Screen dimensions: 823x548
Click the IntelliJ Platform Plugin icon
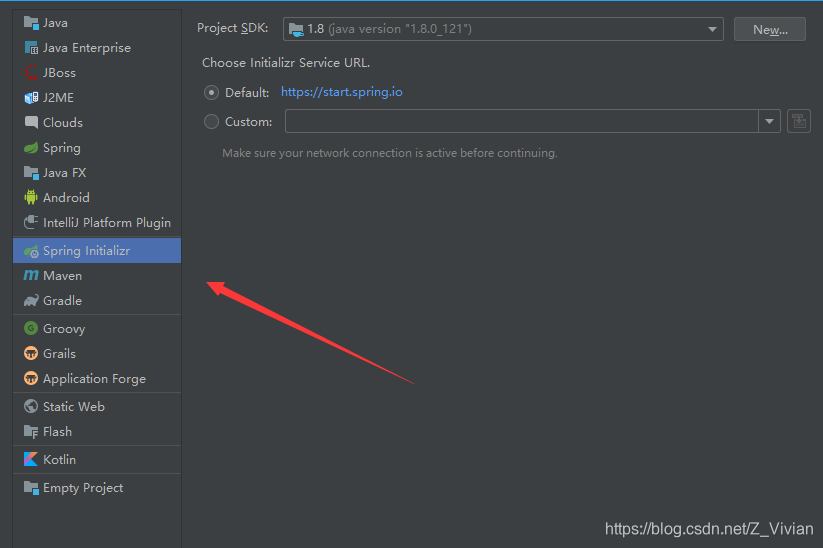point(31,223)
